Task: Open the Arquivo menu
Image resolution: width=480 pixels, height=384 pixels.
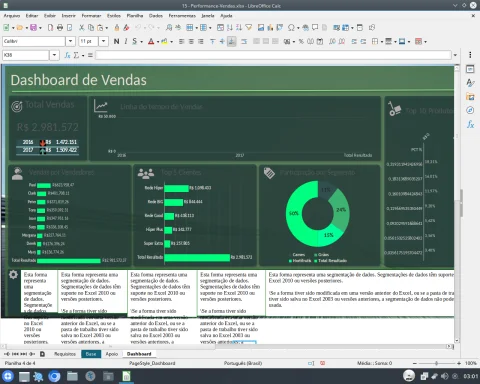Action: coord(12,16)
